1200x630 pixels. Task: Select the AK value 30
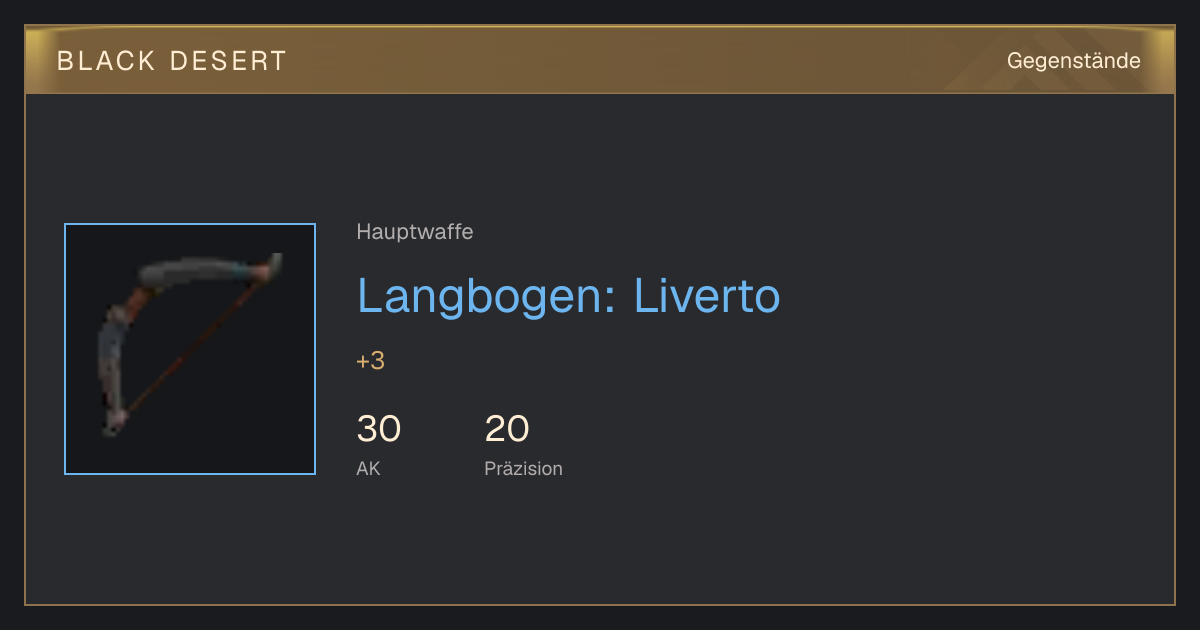[379, 429]
